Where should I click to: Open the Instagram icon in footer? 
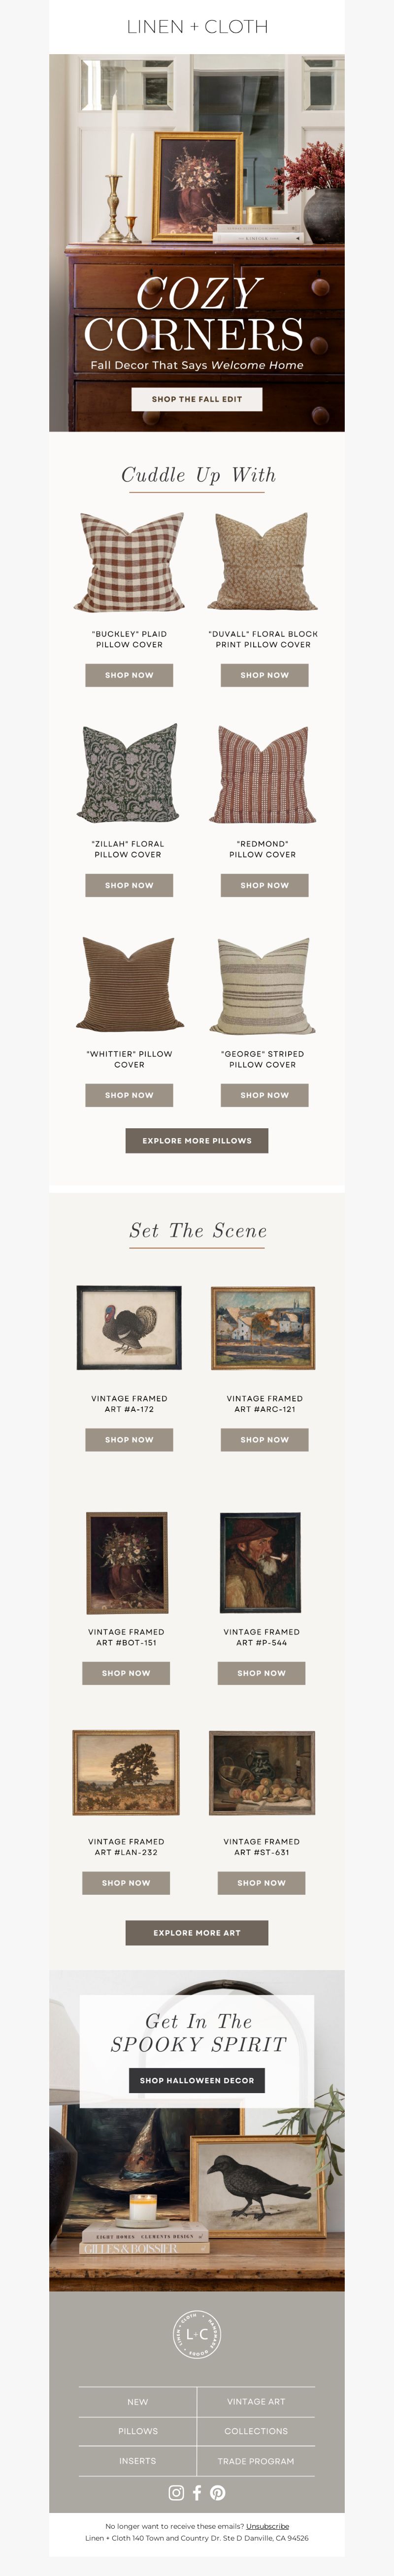pyautogui.click(x=176, y=2492)
